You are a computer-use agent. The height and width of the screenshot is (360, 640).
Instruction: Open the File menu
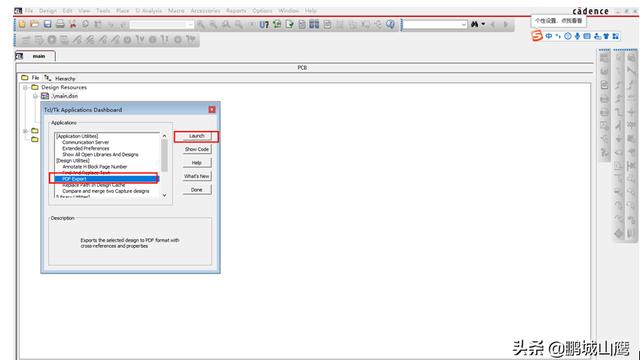[29, 11]
